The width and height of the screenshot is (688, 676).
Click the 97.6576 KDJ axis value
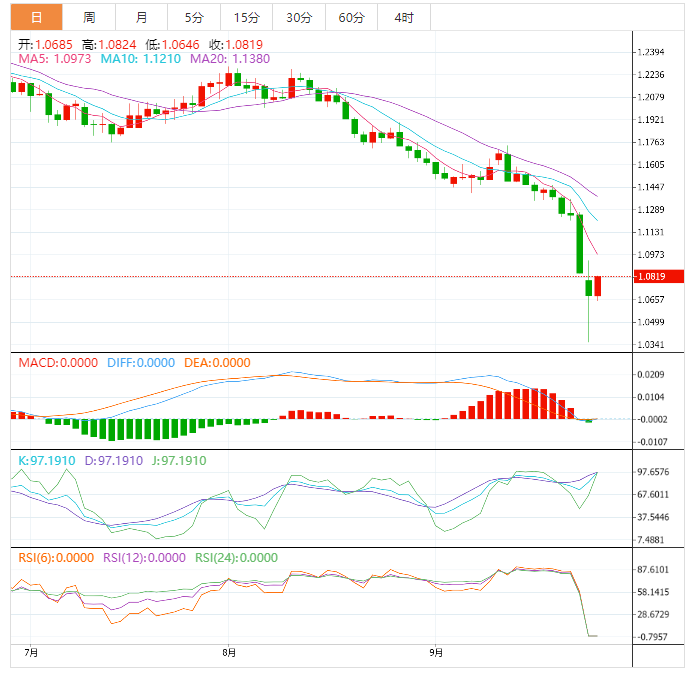[x=653, y=472]
